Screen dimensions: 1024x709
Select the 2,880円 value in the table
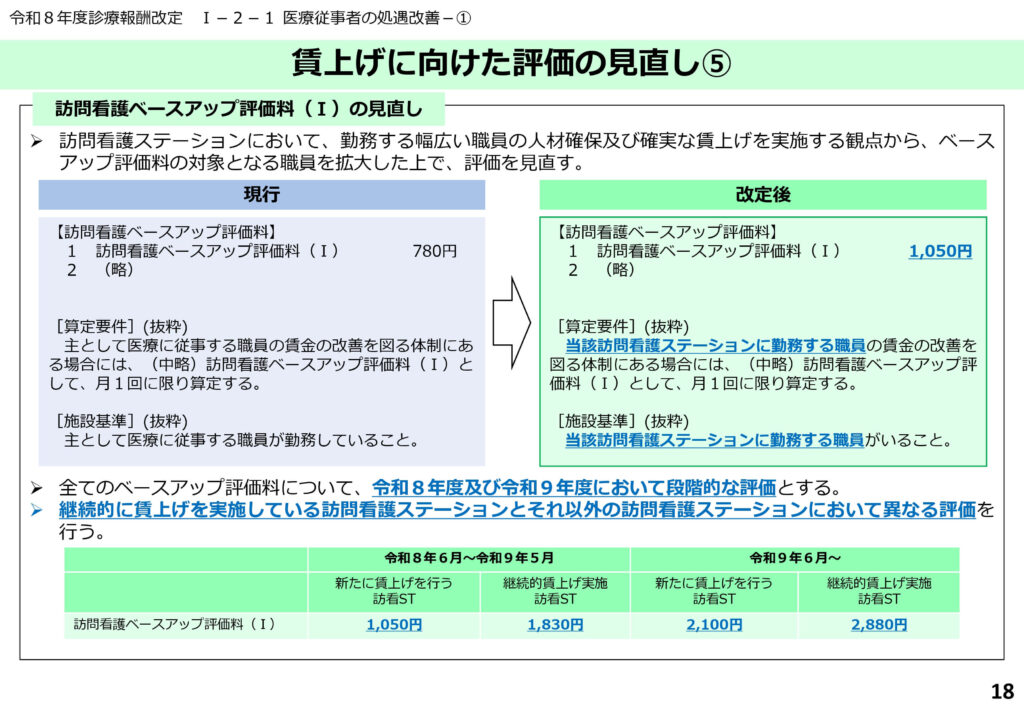[879, 625]
